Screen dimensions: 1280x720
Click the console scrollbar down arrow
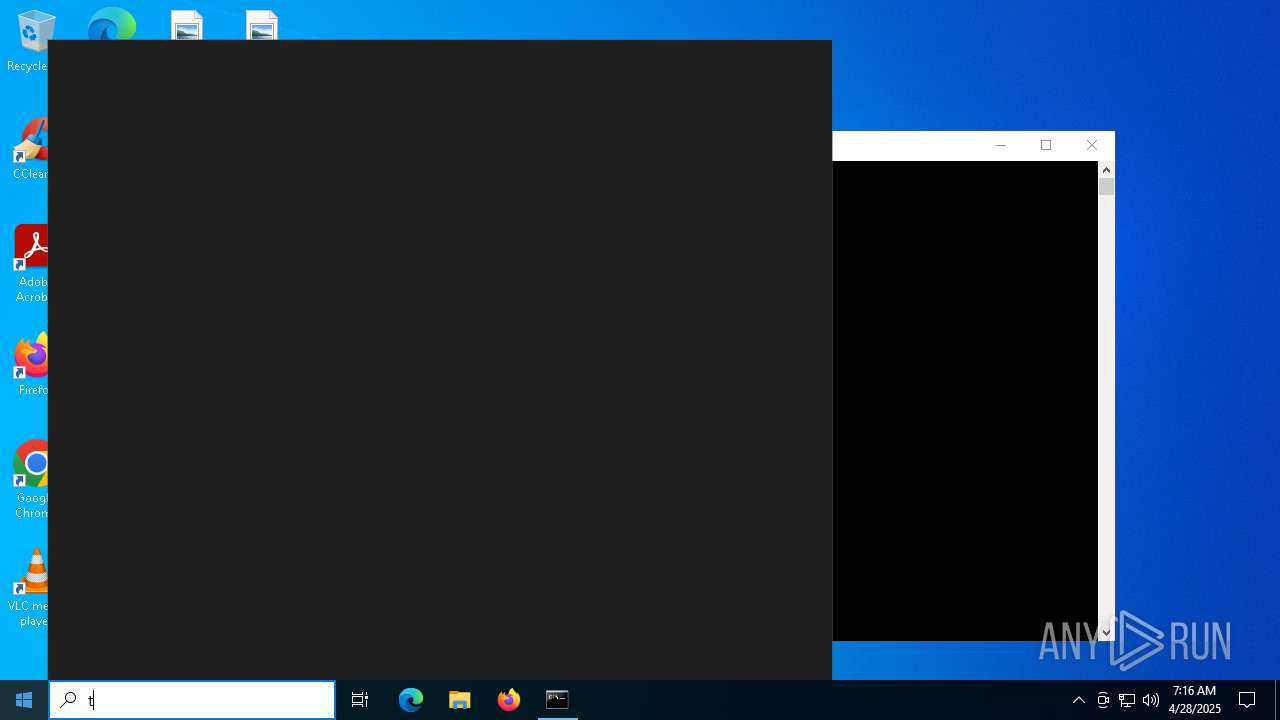1106,632
